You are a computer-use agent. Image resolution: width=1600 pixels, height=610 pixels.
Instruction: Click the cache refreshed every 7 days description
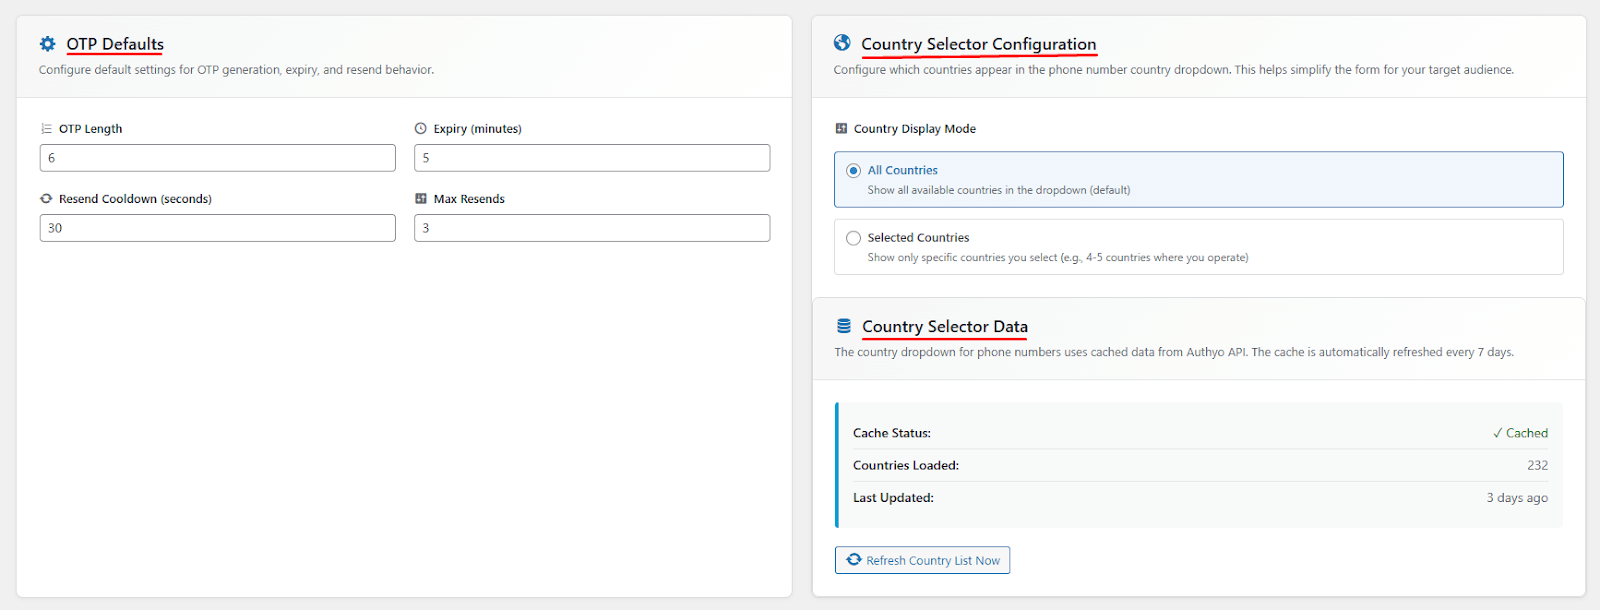(1174, 352)
